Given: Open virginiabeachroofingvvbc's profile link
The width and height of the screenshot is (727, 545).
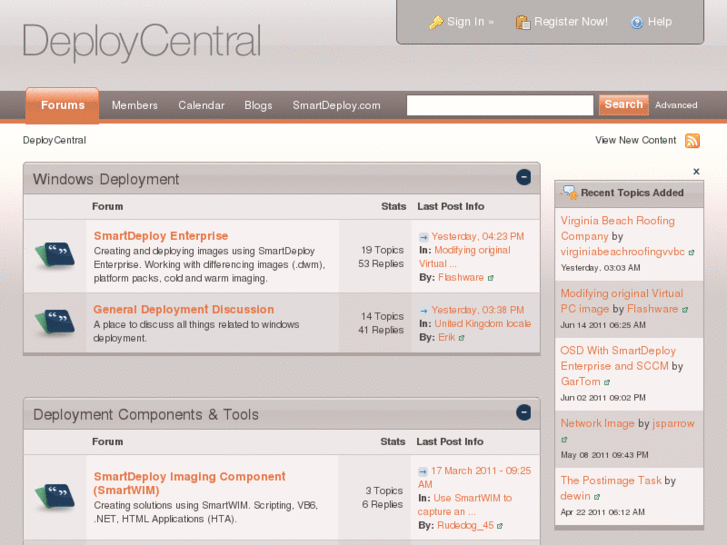Looking at the screenshot, I should [x=622, y=251].
